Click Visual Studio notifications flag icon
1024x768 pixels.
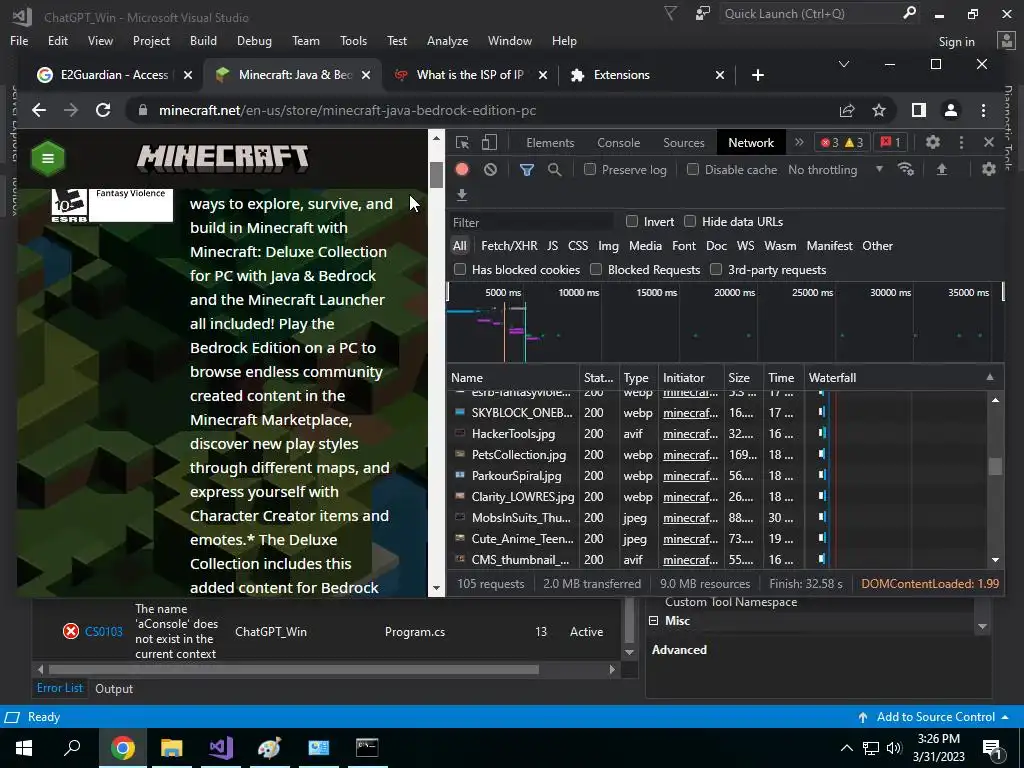[x=671, y=13]
